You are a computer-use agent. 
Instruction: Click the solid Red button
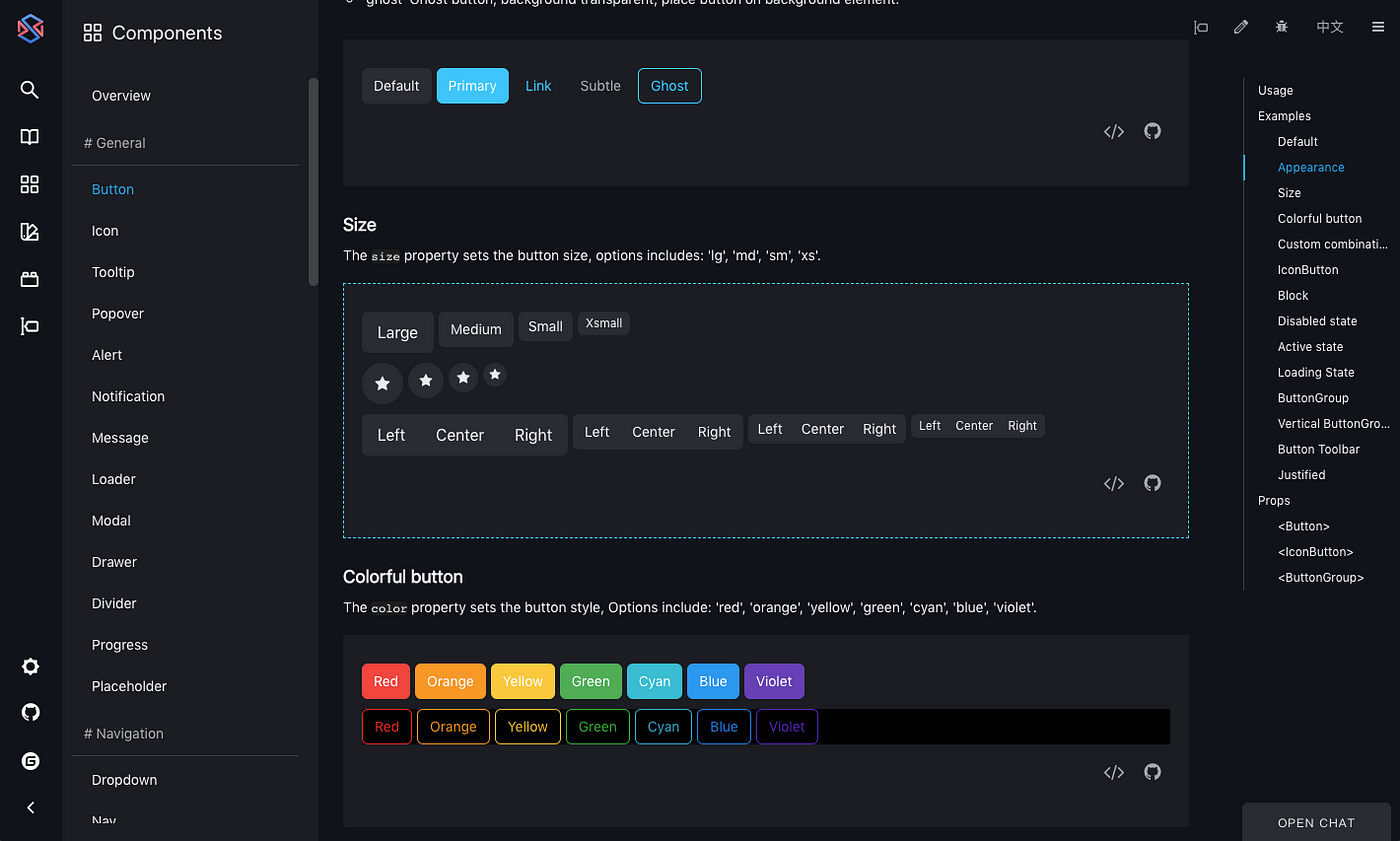(x=386, y=682)
